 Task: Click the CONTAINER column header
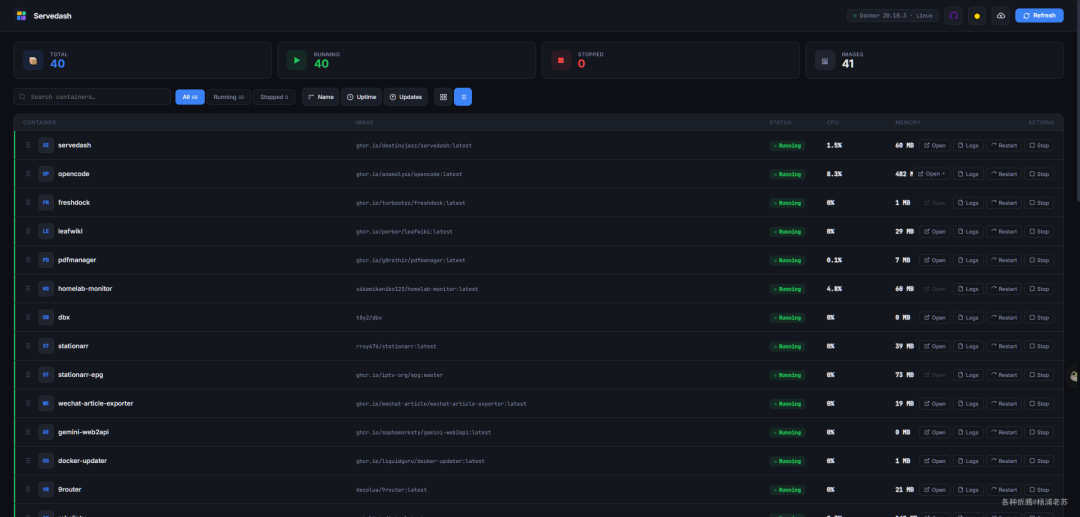coord(39,123)
